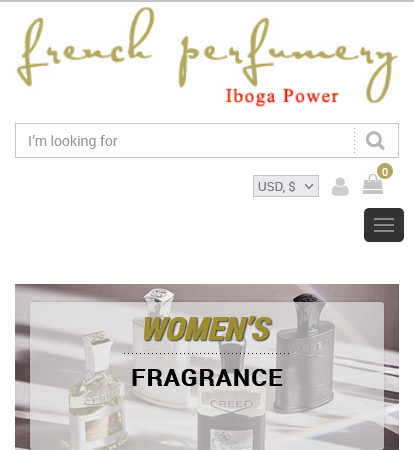Click the red Iboga Power text
This screenshot has height=450, width=414.
tap(282, 96)
